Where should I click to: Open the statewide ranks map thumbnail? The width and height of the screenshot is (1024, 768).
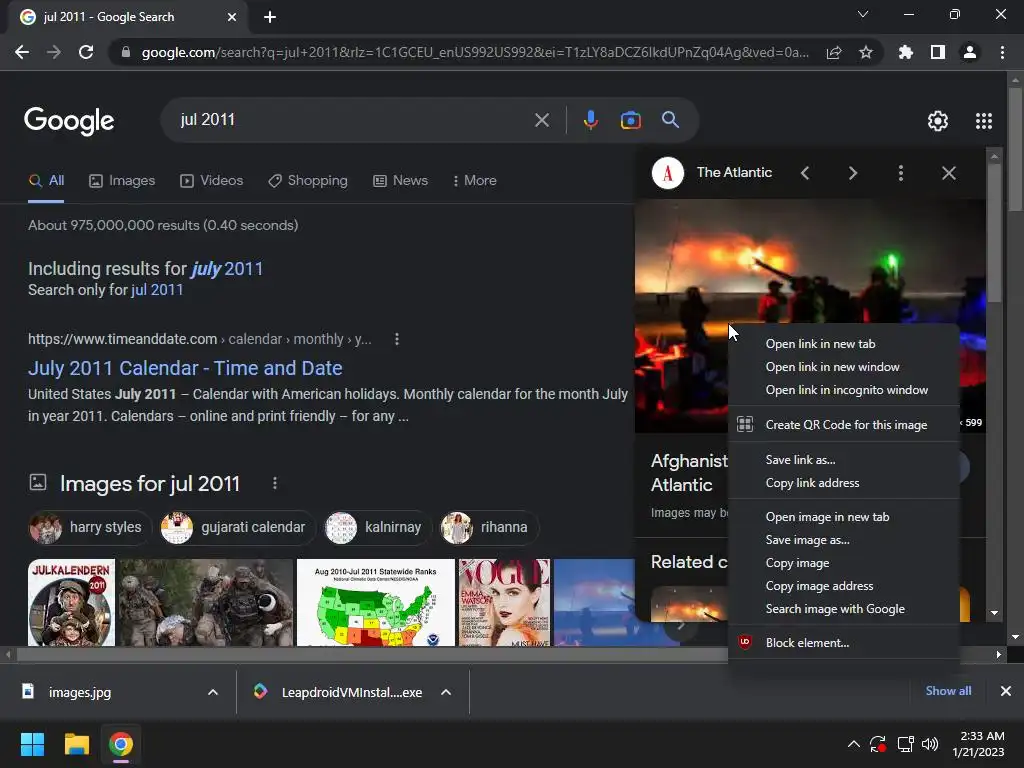pos(376,602)
